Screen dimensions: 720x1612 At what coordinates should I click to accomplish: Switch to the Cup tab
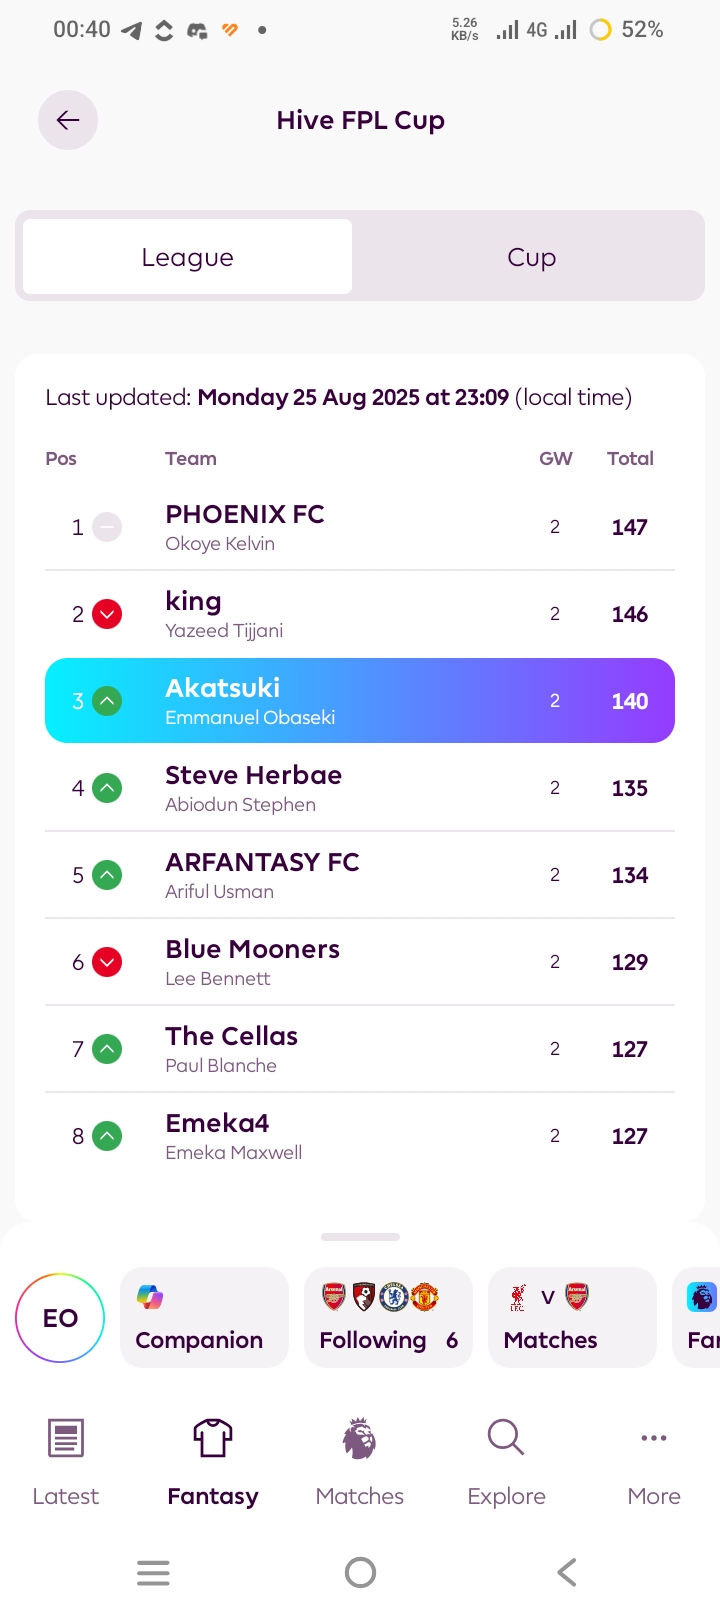(531, 257)
